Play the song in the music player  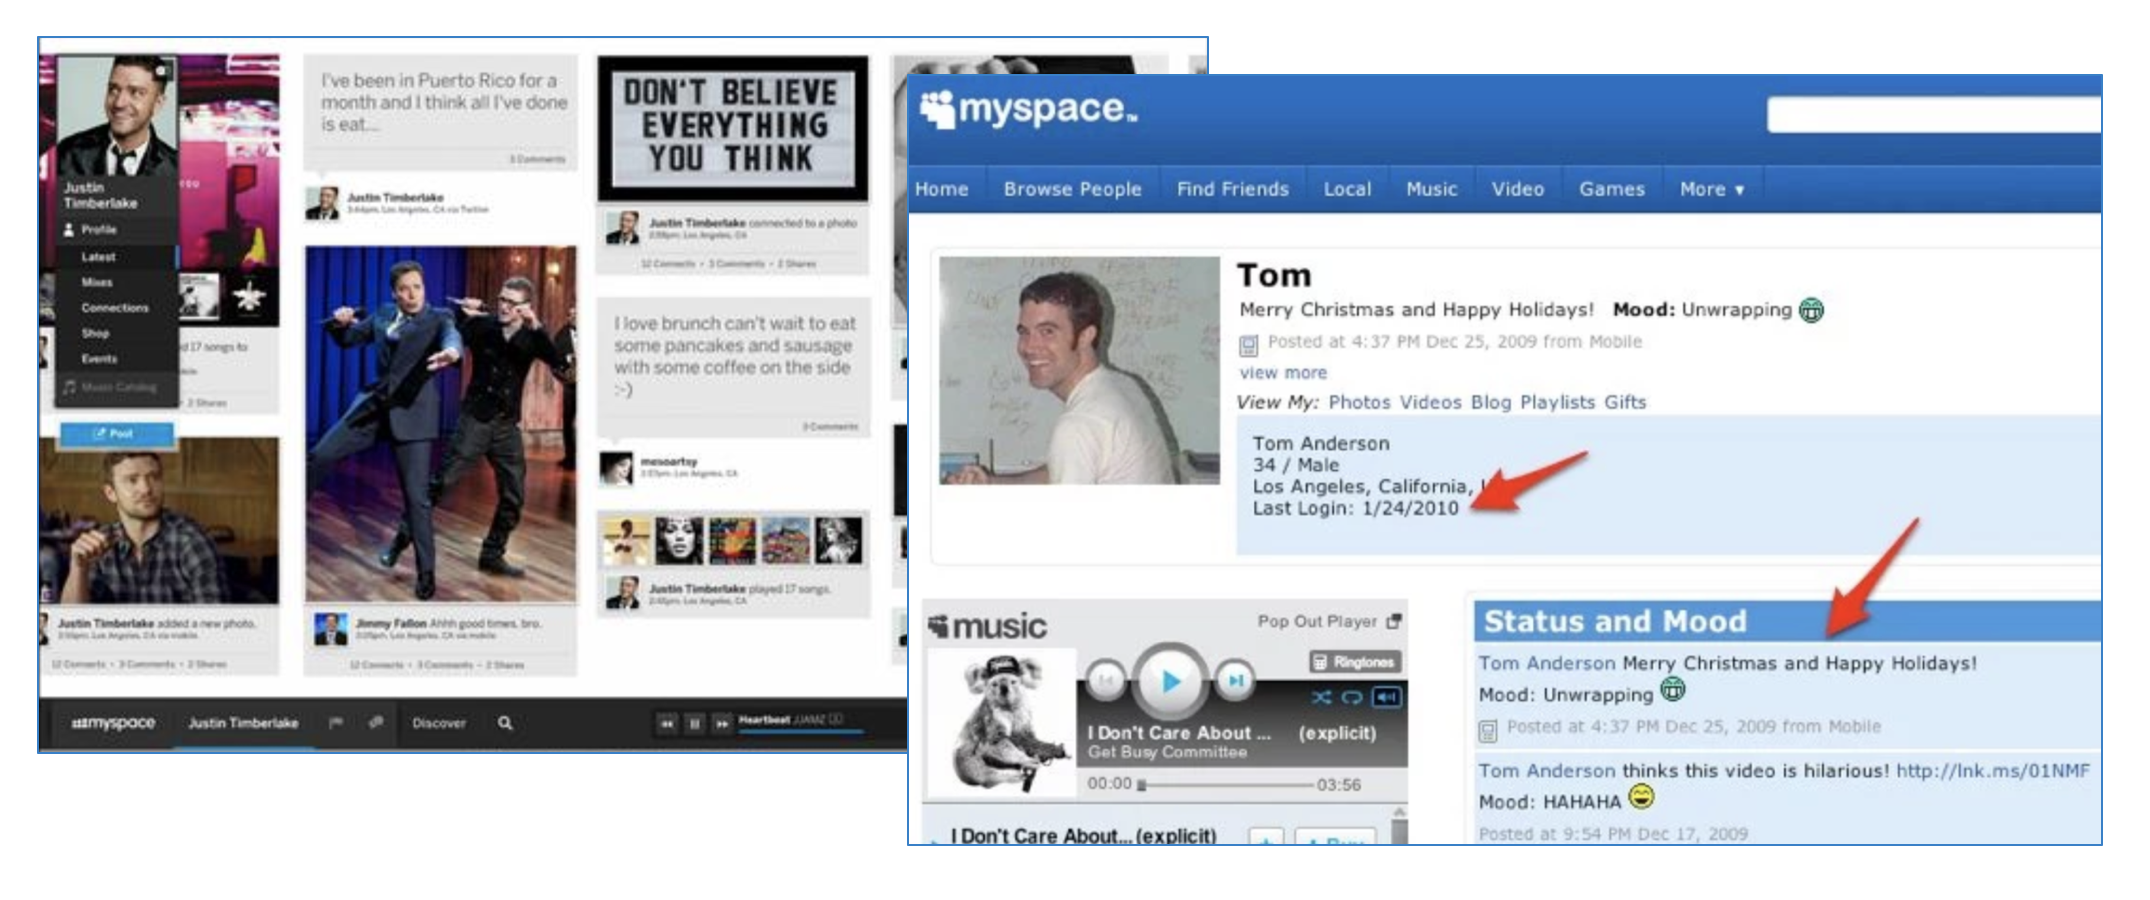1170,681
